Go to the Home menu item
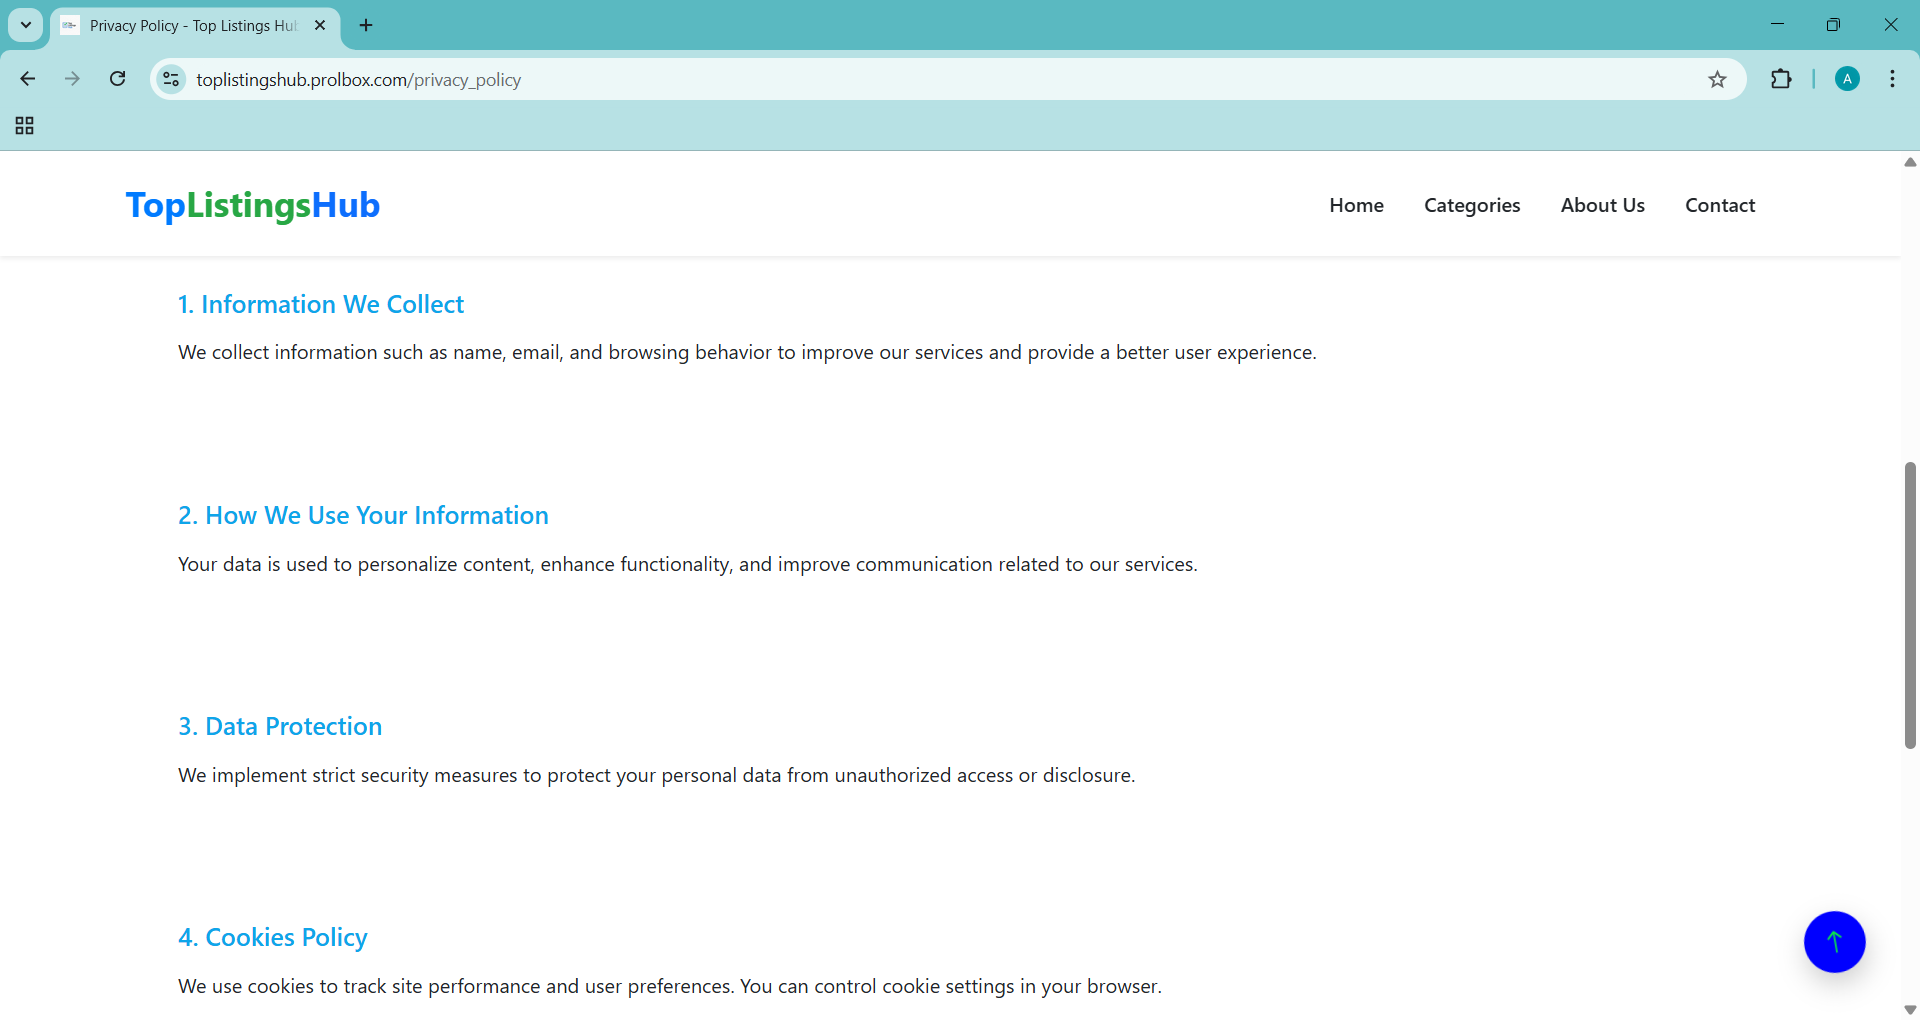This screenshot has width=1920, height=1020. tap(1356, 205)
